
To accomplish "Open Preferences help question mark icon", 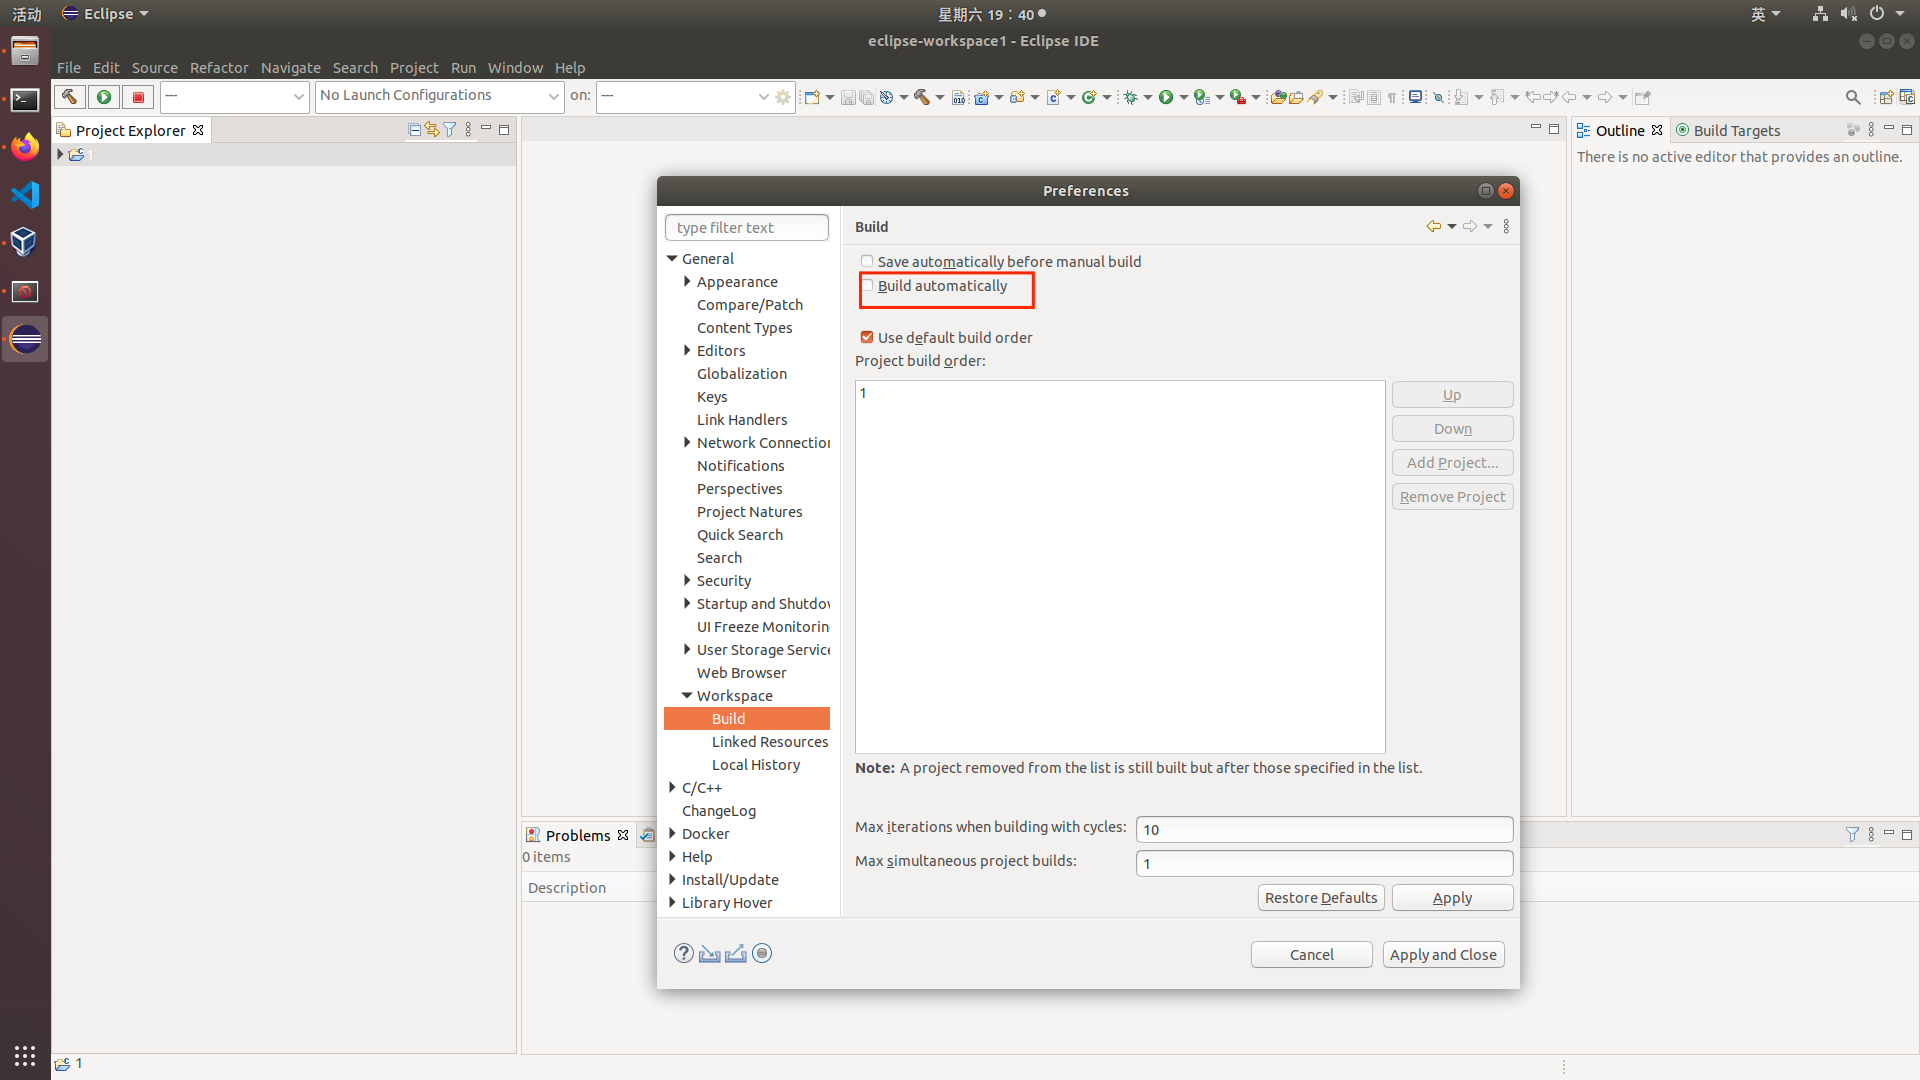I will pyautogui.click(x=683, y=954).
